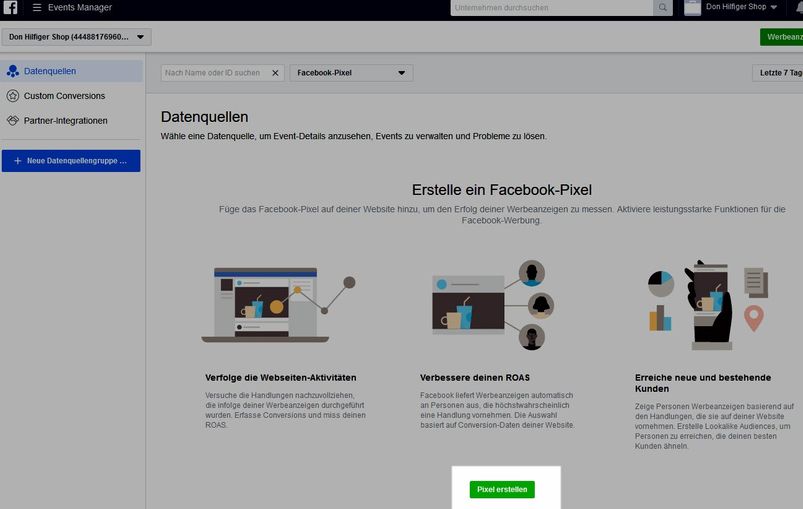Expand the Facebook-Pixel filter dropdown
803x509 pixels.
point(351,73)
